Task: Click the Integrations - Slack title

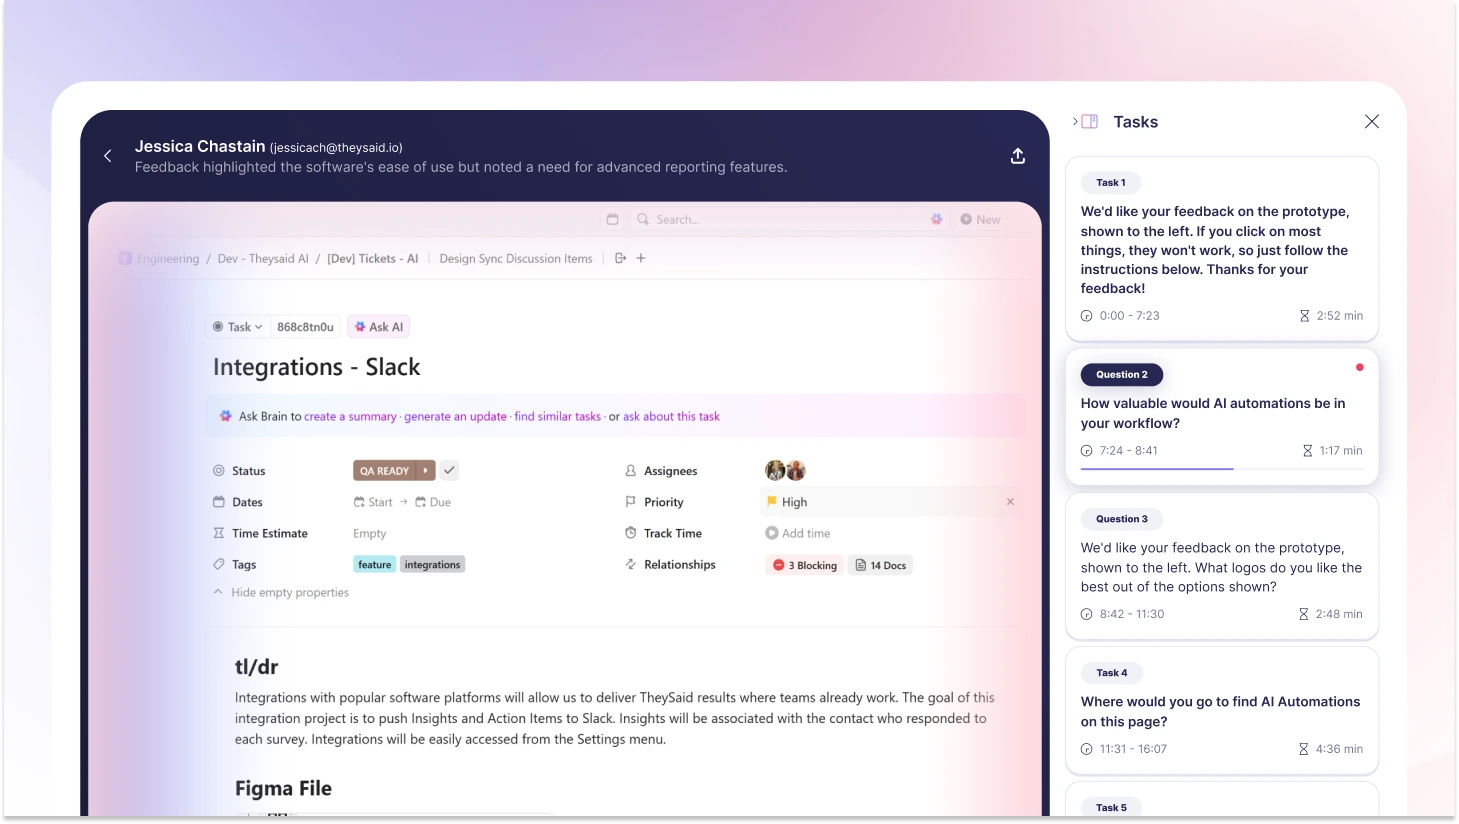Action: coord(316,367)
